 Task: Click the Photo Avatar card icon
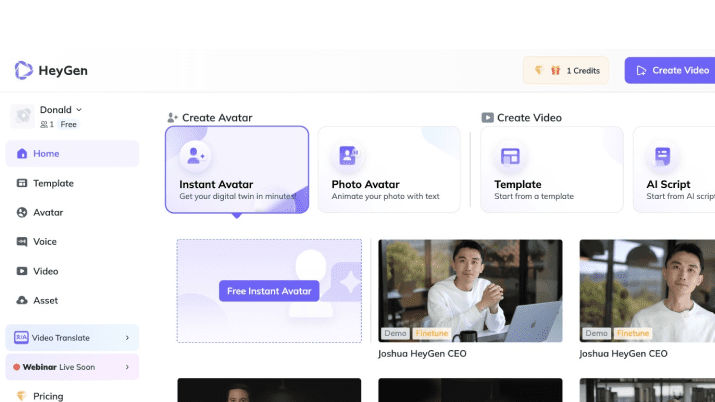click(348, 155)
